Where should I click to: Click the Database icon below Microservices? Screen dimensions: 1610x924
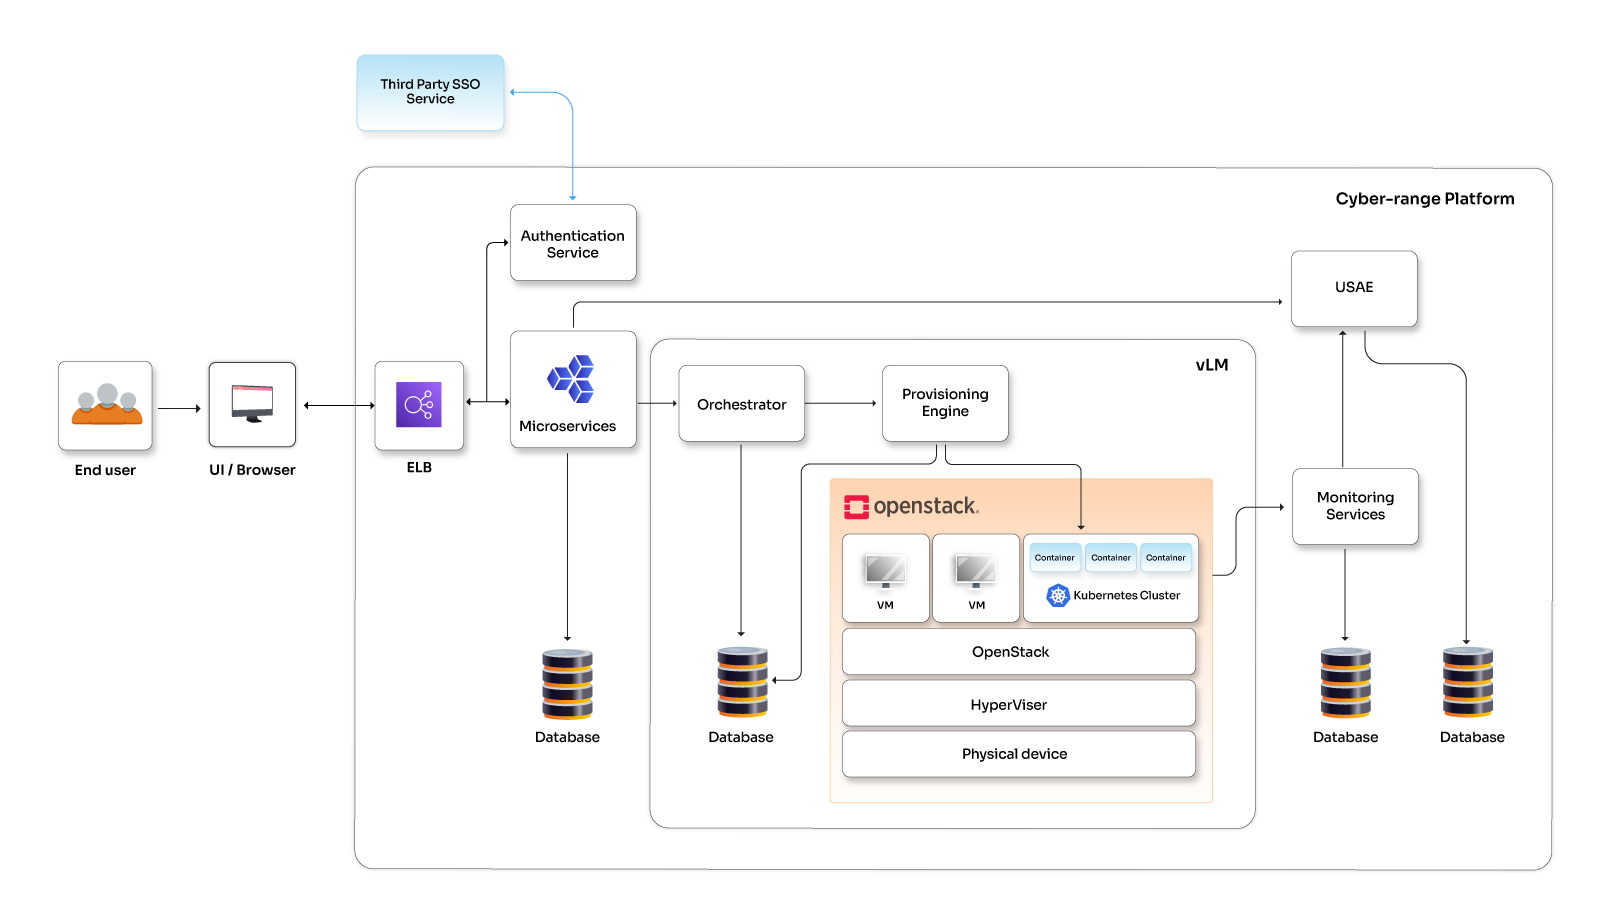(x=567, y=684)
